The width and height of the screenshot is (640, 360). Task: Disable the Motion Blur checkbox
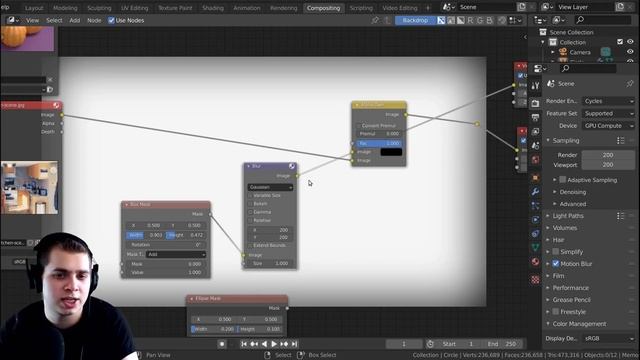[556, 264]
